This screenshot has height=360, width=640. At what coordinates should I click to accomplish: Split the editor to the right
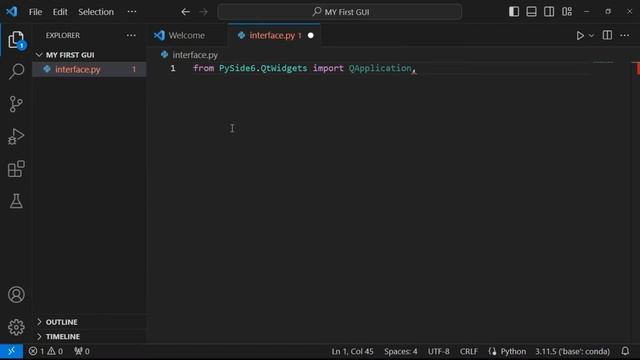point(607,35)
